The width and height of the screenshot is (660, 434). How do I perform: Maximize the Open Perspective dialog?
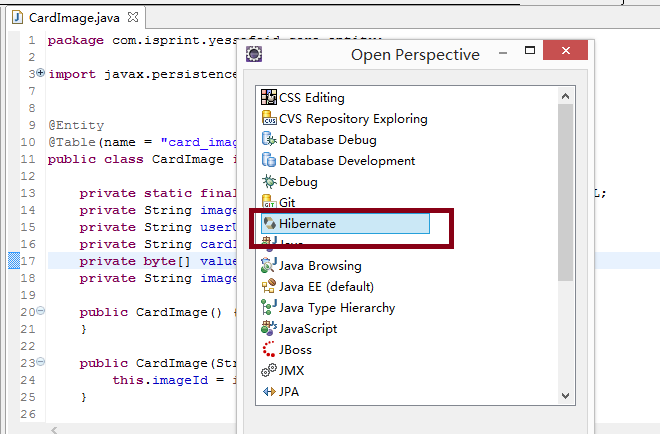[x=530, y=51]
